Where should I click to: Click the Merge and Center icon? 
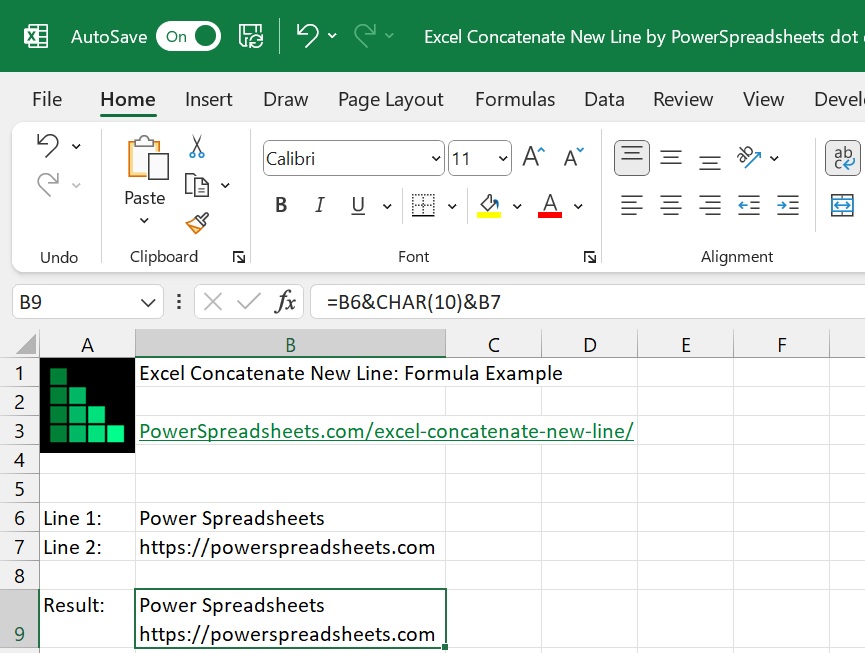(x=842, y=205)
